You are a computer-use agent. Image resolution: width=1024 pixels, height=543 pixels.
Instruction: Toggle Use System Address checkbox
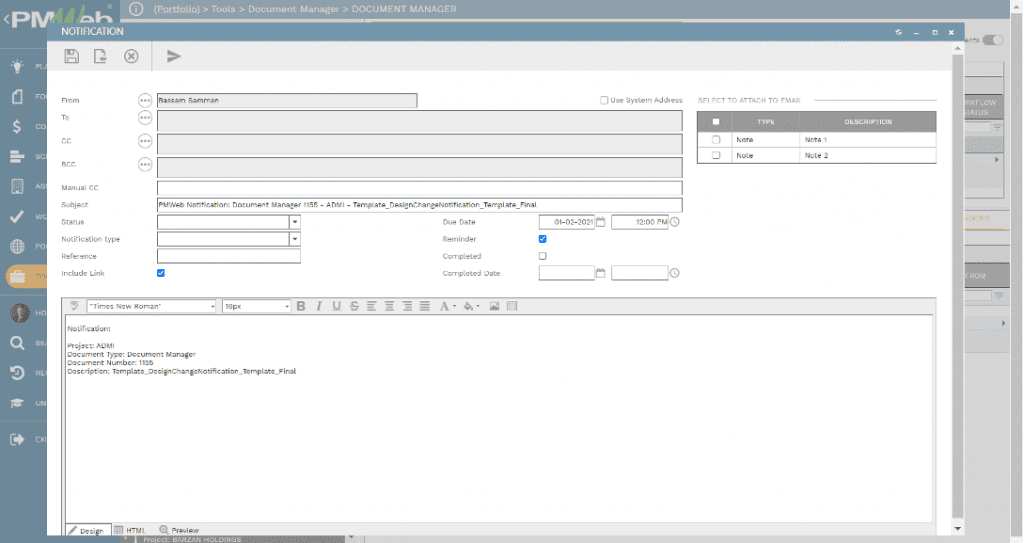click(604, 100)
